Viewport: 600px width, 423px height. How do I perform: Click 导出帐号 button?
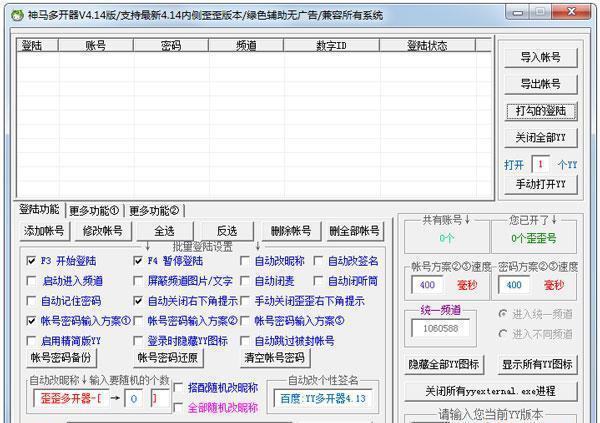[540, 84]
